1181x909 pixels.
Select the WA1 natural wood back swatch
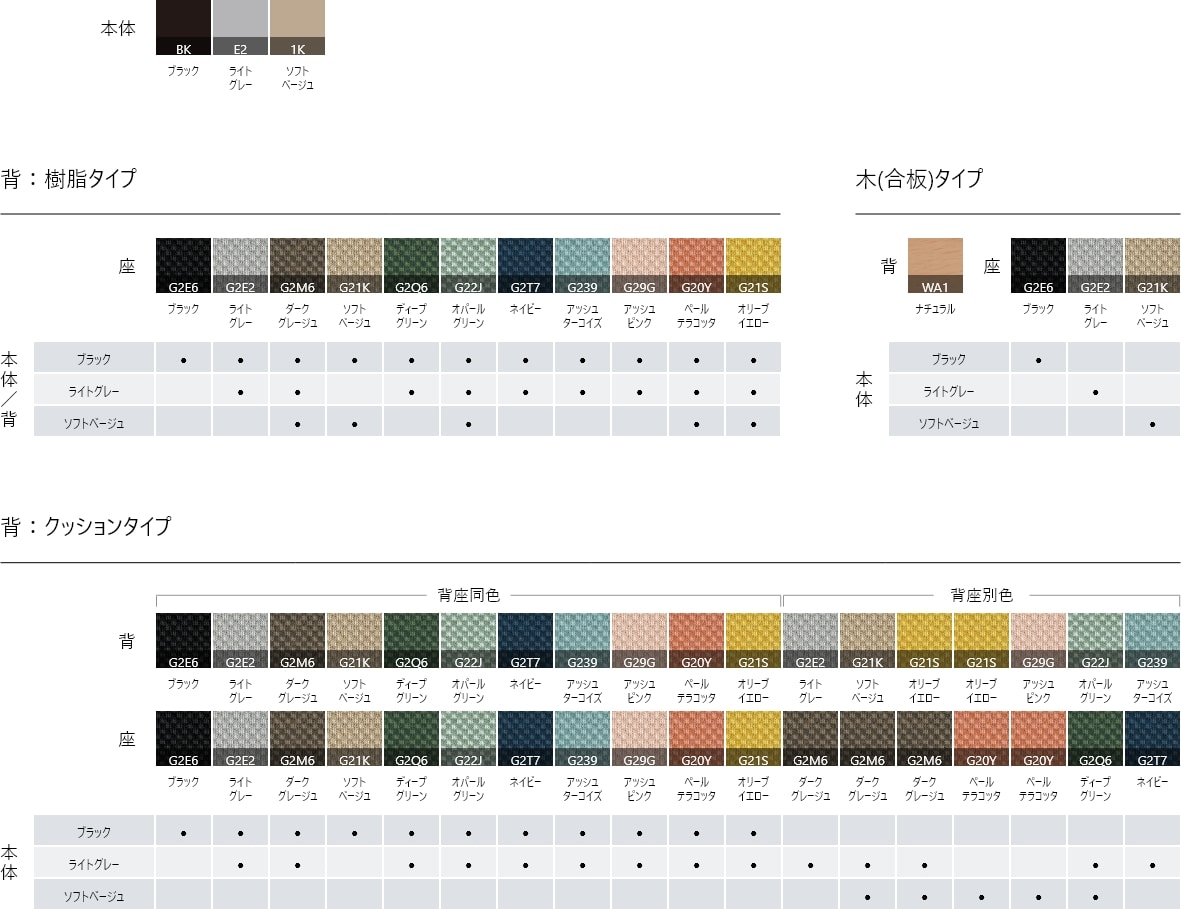pyautogui.click(x=935, y=266)
